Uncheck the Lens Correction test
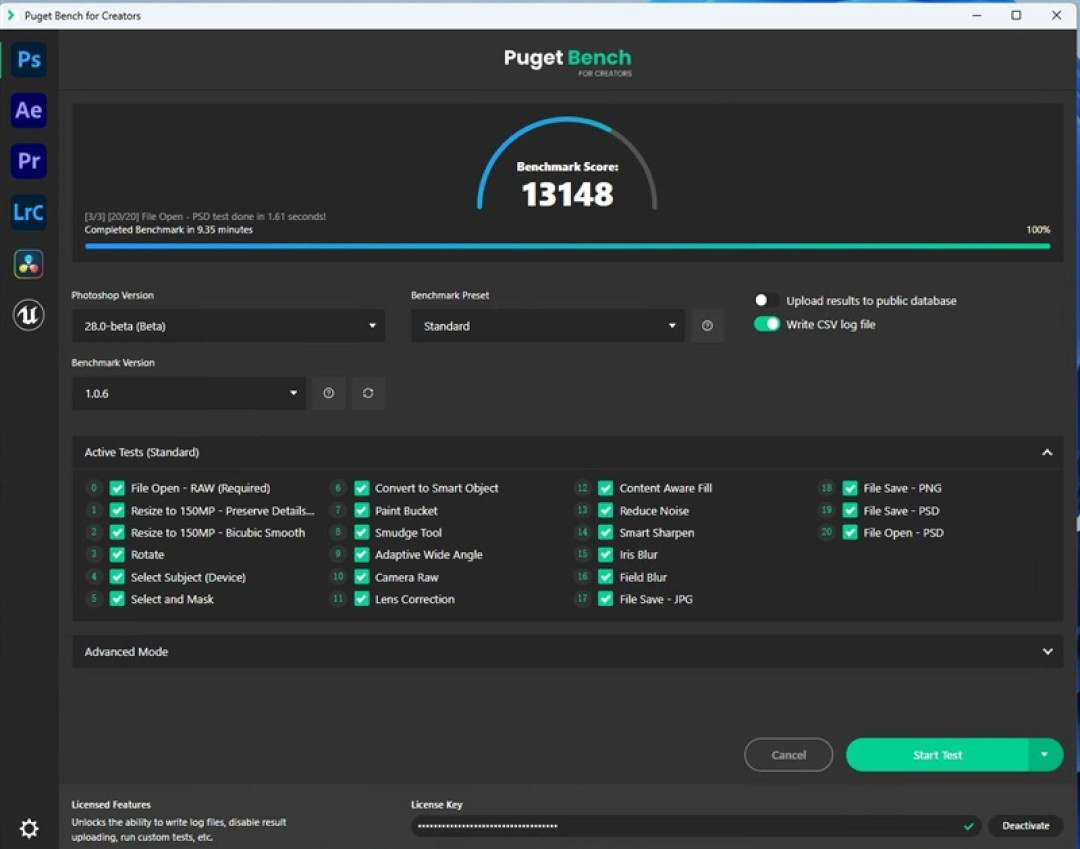 (362, 599)
